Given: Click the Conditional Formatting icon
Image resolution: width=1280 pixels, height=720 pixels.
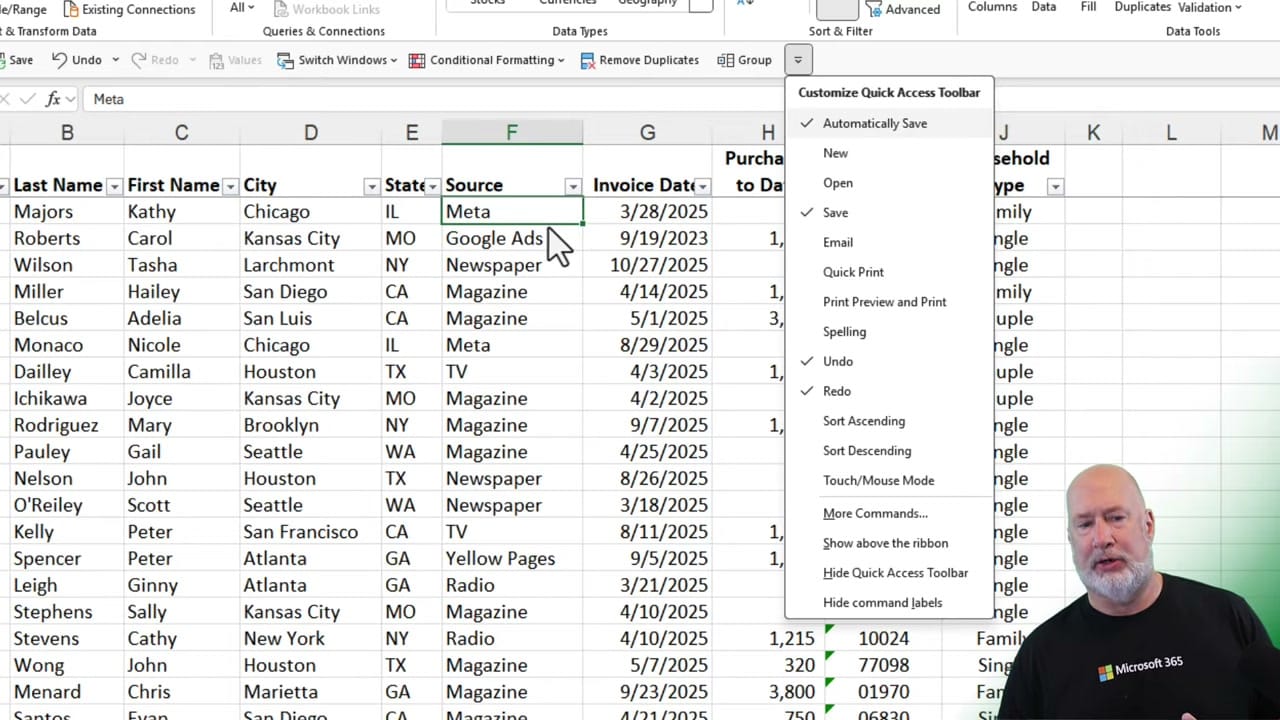Looking at the screenshot, I should [x=417, y=60].
